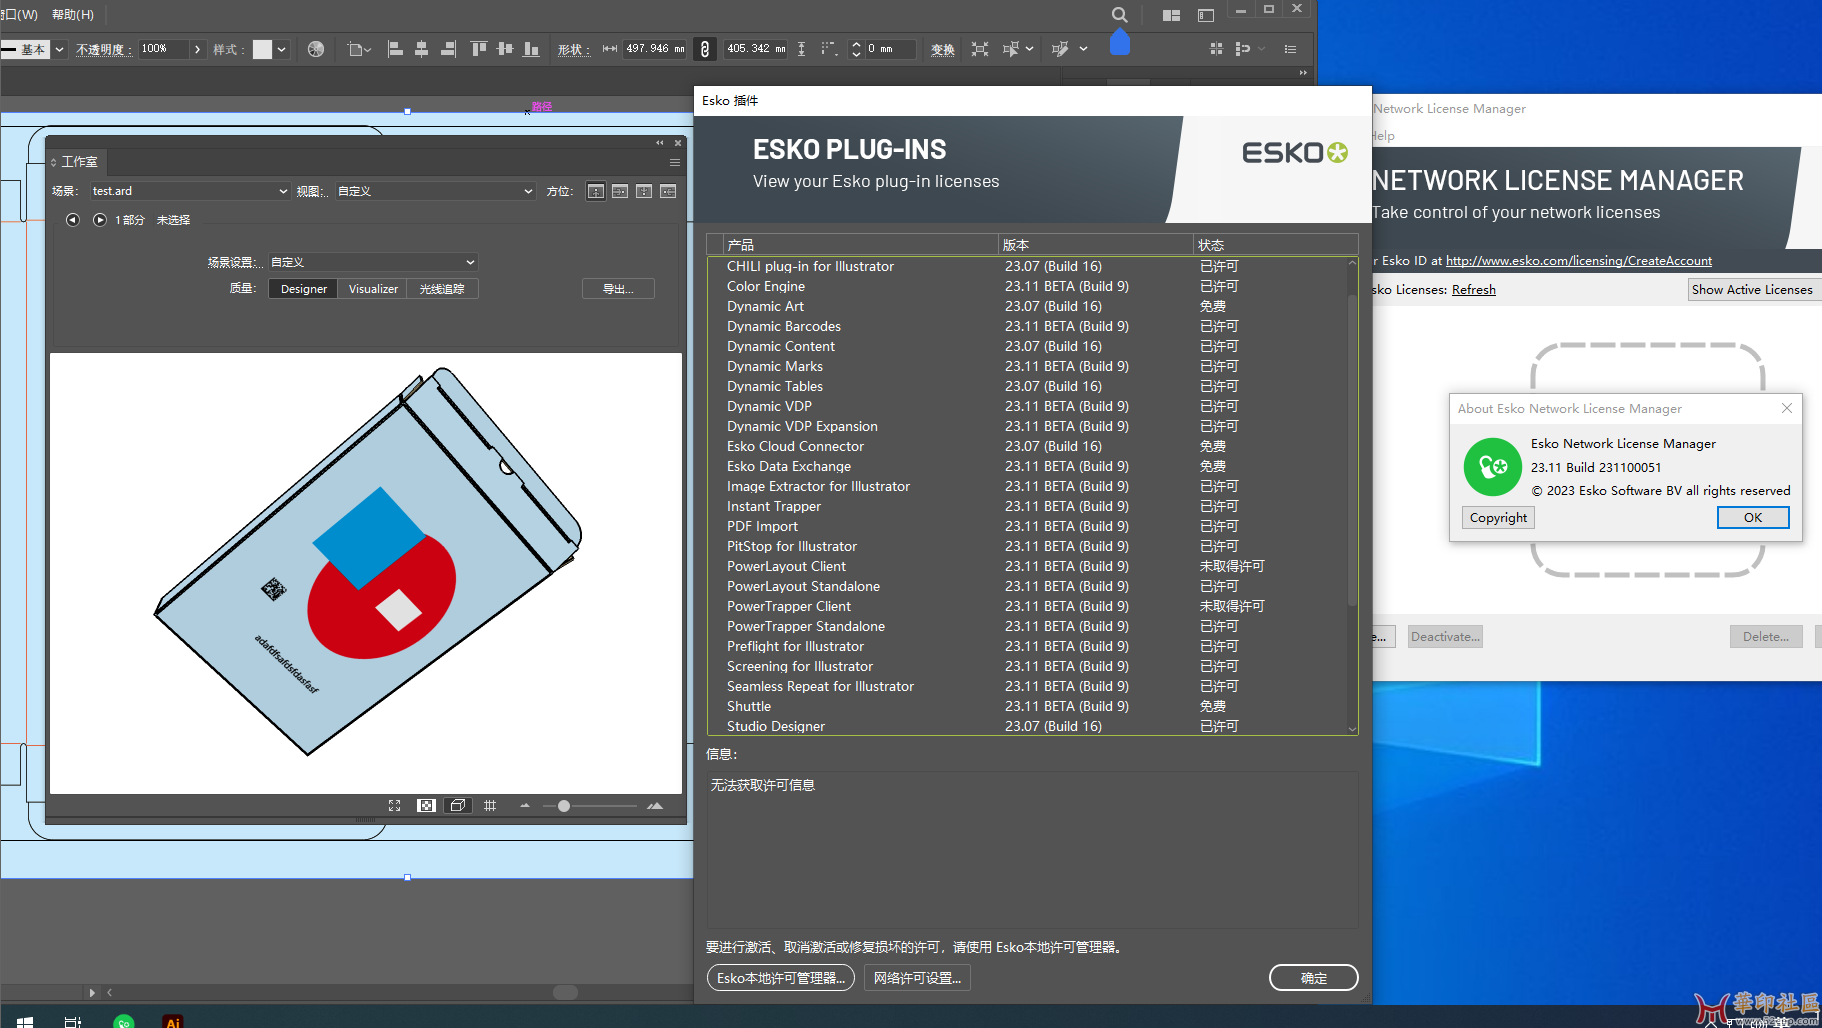Image resolution: width=1822 pixels, height=1028 pixels.
Task: Click the width field showing 497.946 mm
Action: tap(655, 49)
